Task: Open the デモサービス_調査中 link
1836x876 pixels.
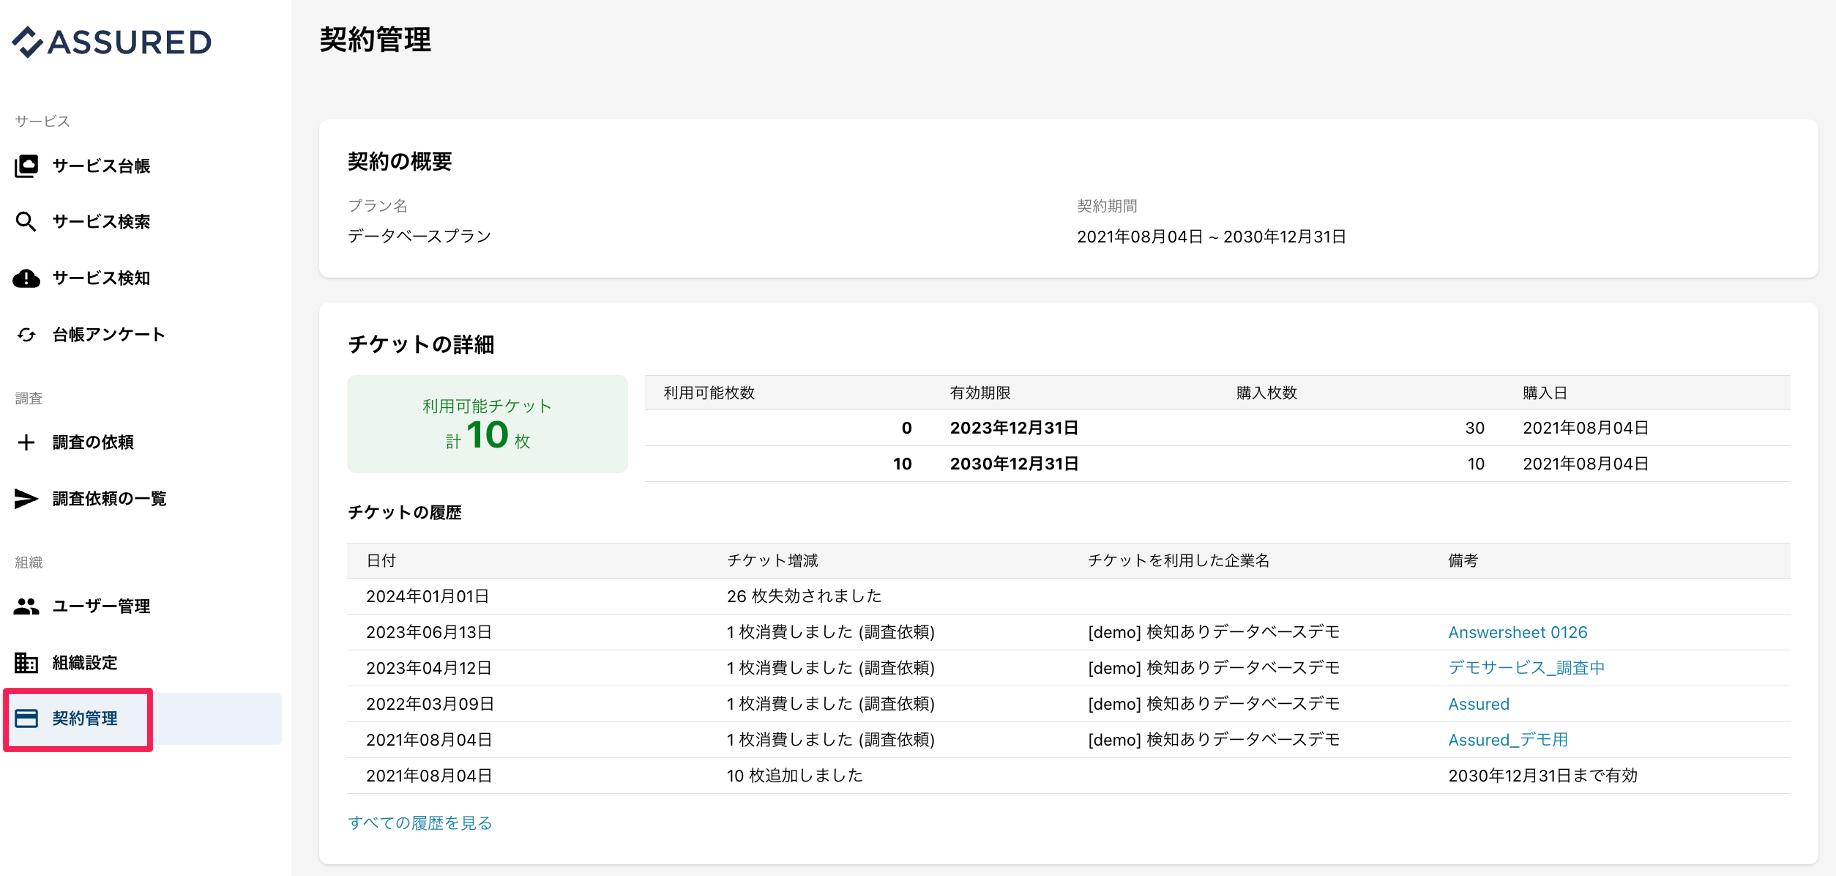Action: (x=1526, y=668)
